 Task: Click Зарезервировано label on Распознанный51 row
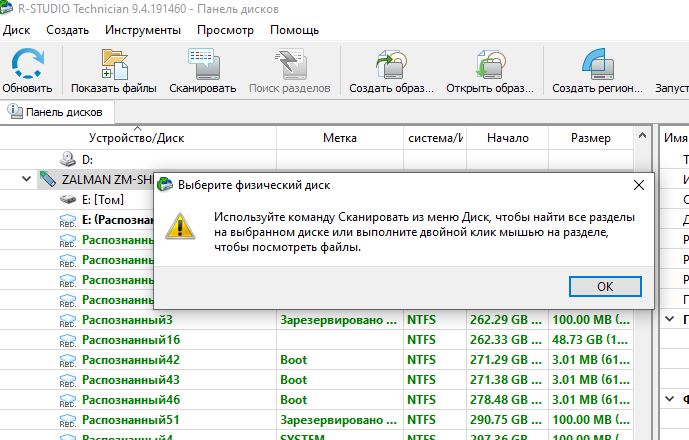click(338, 420)
